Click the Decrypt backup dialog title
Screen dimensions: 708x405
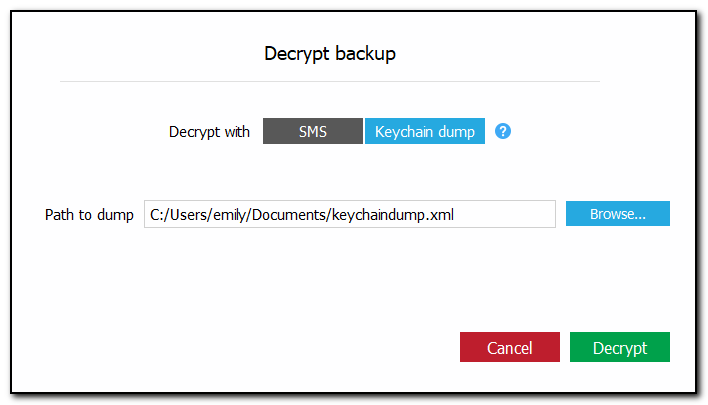pos(329,54)
